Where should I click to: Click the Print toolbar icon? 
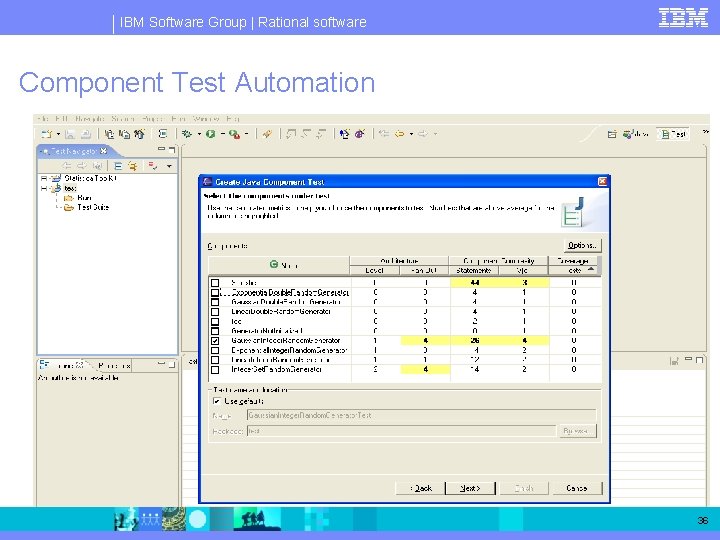coord(85,134)
